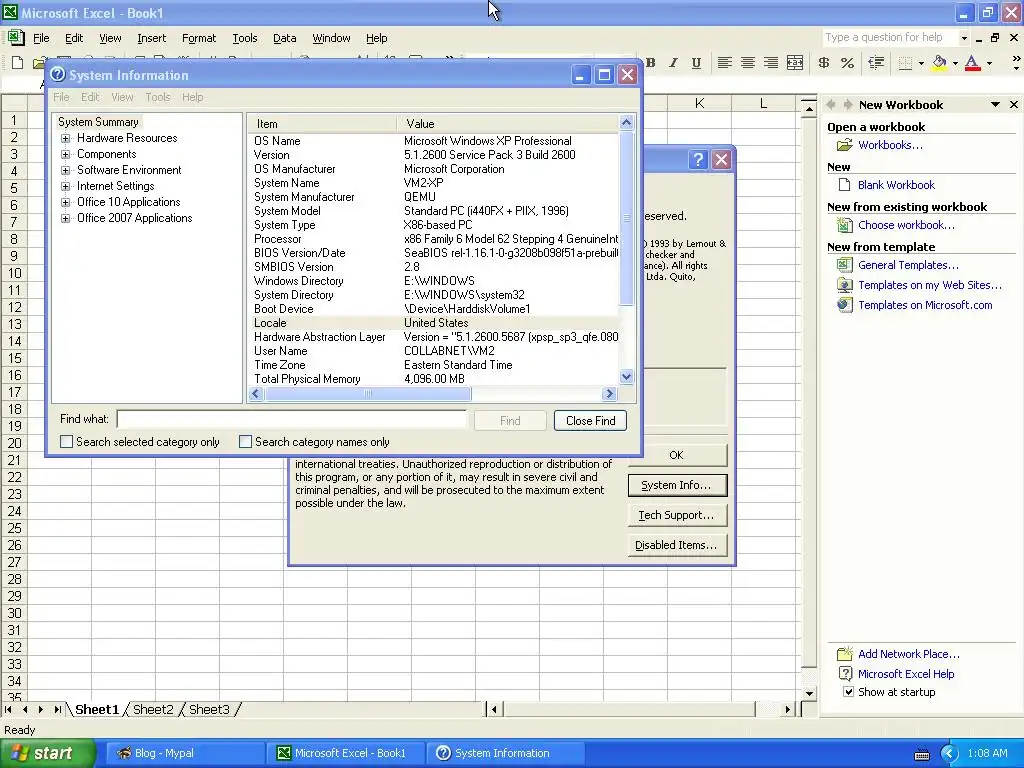1024x768 pixels.
Task: Align cell text left
Action: tap(724, 63)
